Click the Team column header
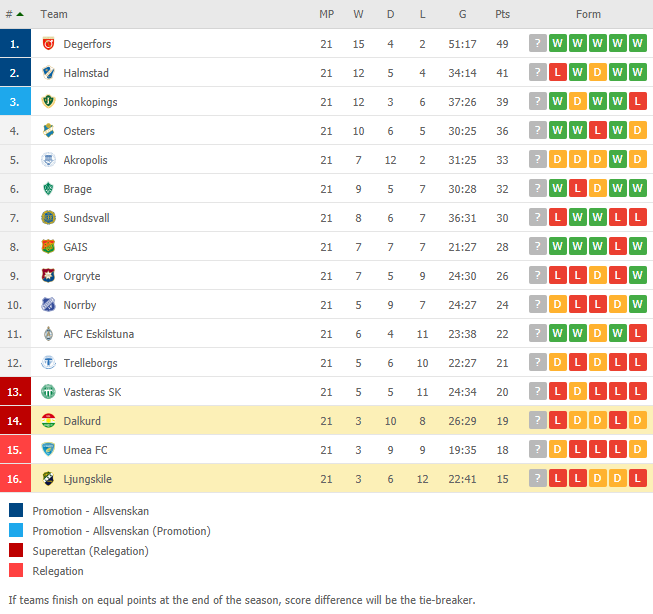 [x=54, y=14]
